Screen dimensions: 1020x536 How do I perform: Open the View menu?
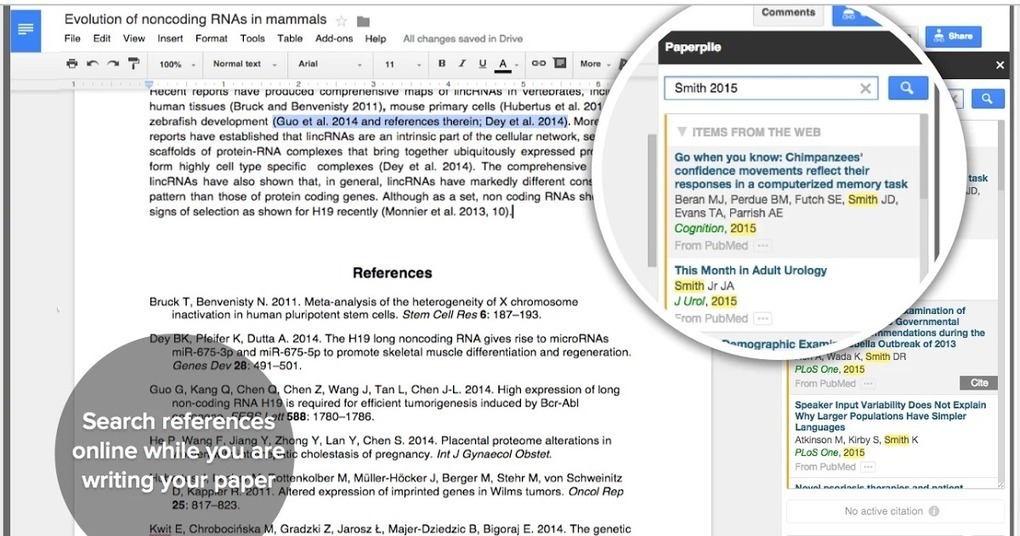tap(134, 38)
